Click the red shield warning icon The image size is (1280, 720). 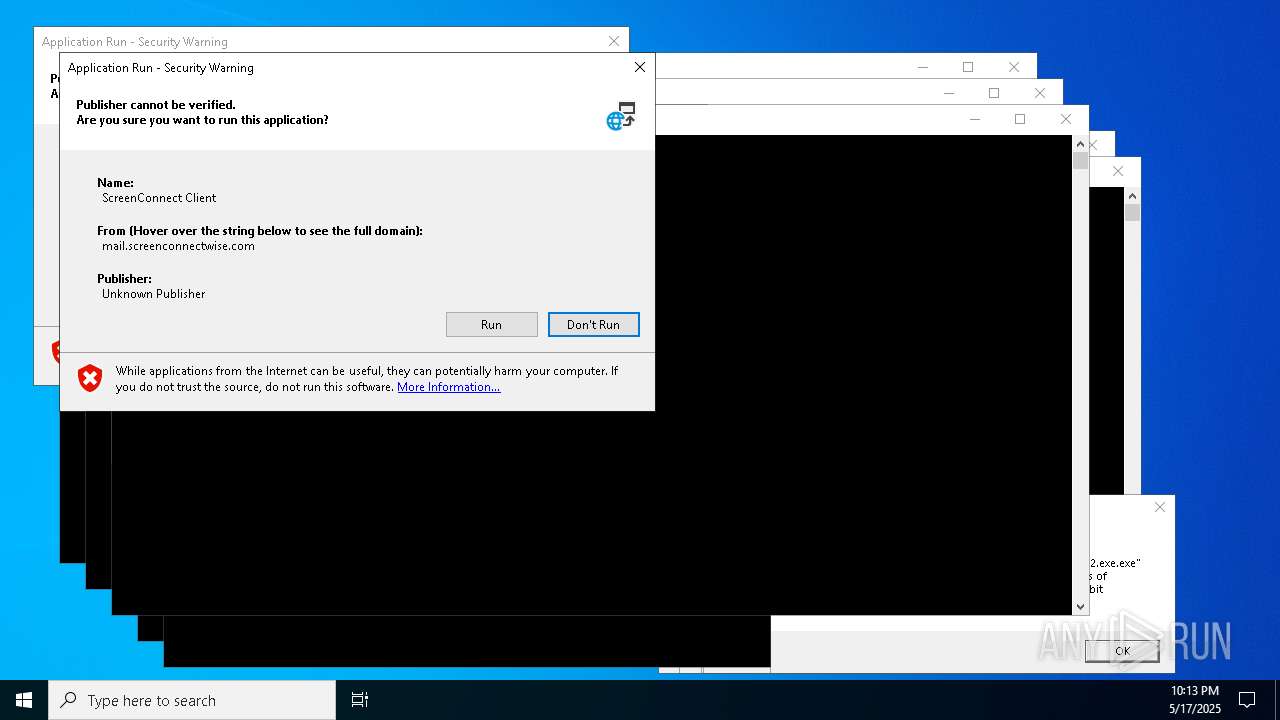click(90, 378)
